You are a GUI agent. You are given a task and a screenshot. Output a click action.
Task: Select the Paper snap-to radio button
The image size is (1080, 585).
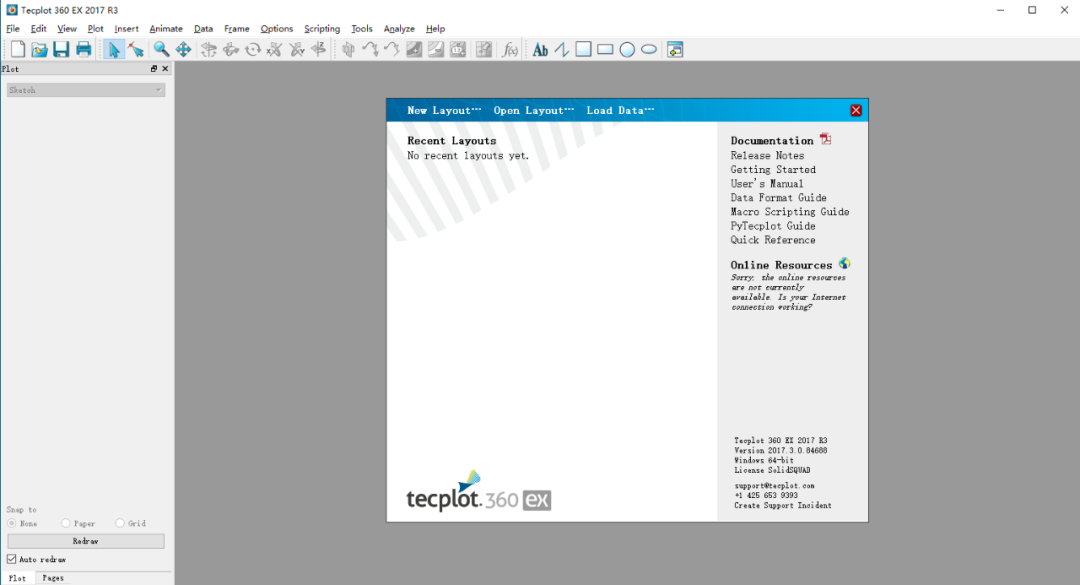click(65, 523)
